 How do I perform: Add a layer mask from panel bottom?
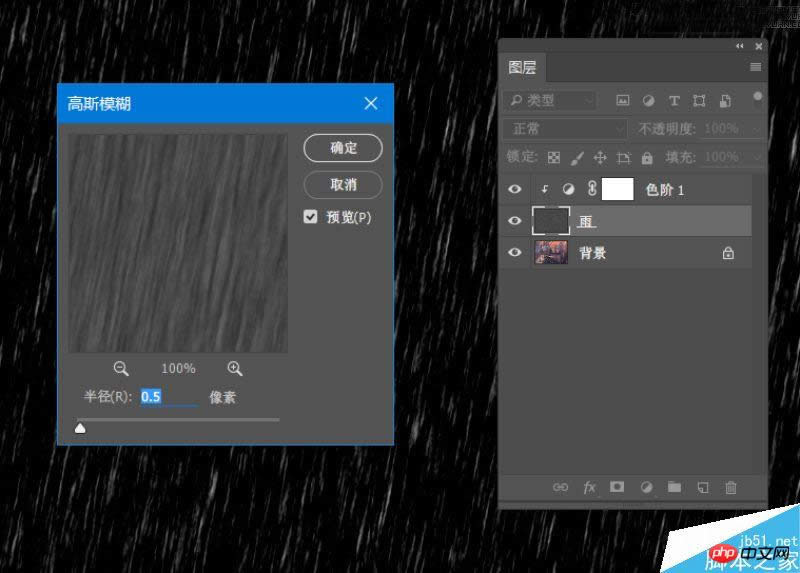[x=617, y=487]
